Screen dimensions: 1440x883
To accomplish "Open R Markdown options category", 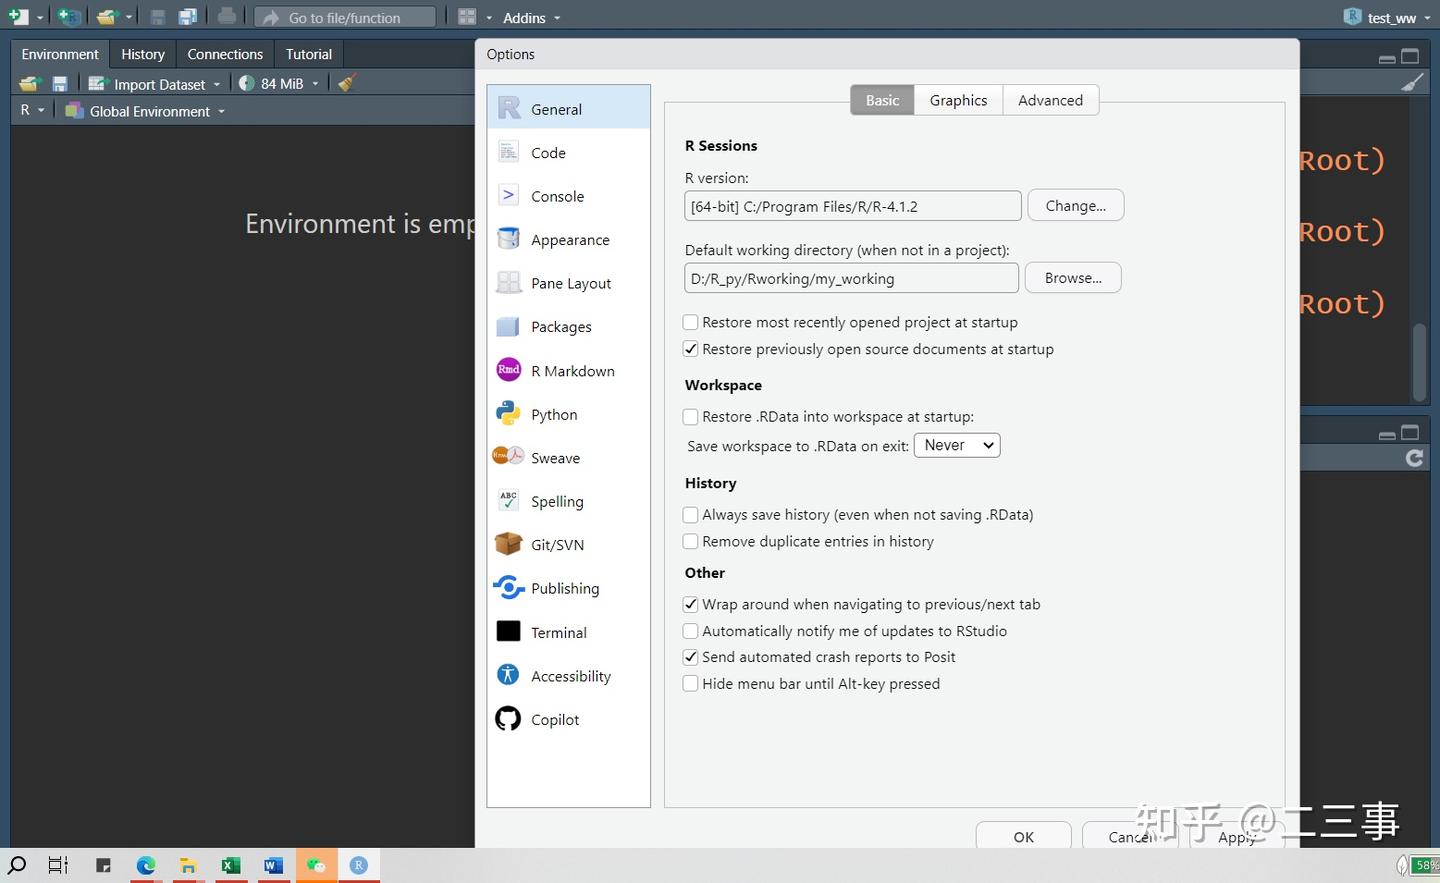I will [x=568, y=371].
